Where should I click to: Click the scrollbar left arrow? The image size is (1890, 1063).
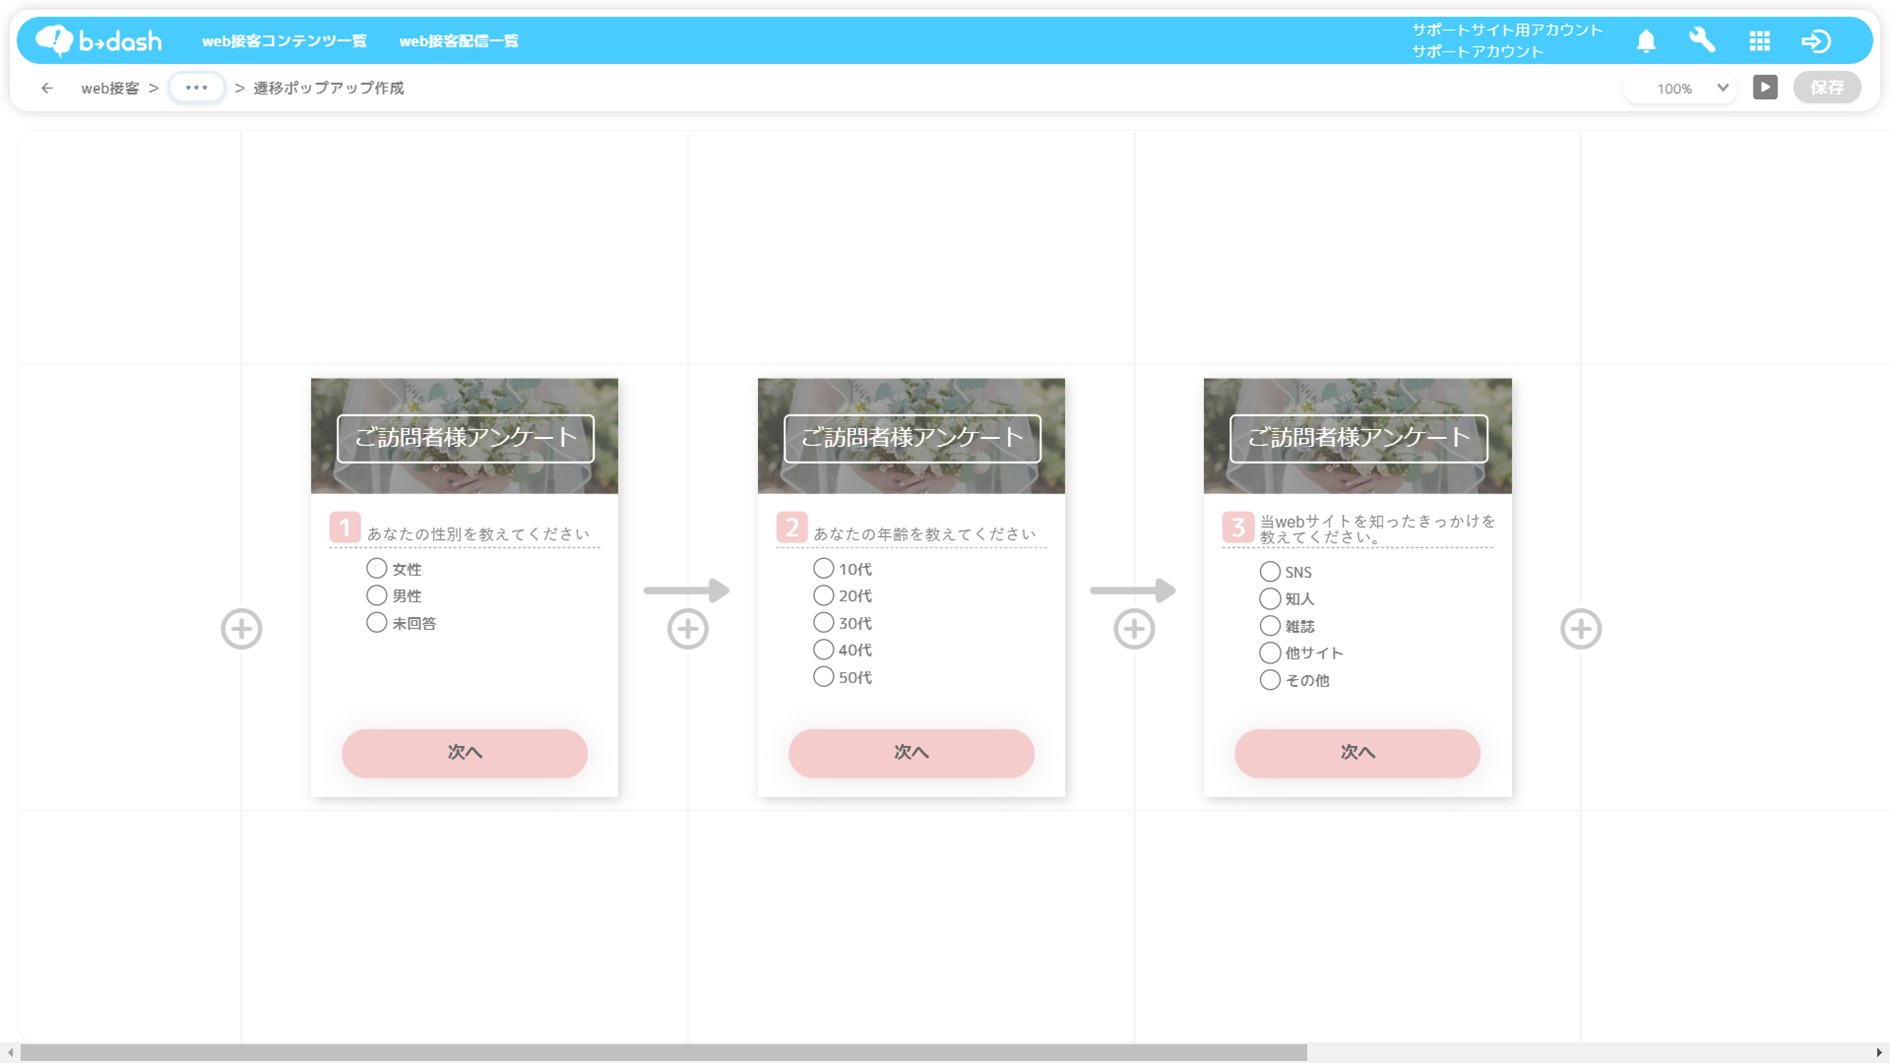pos(10,1052)
